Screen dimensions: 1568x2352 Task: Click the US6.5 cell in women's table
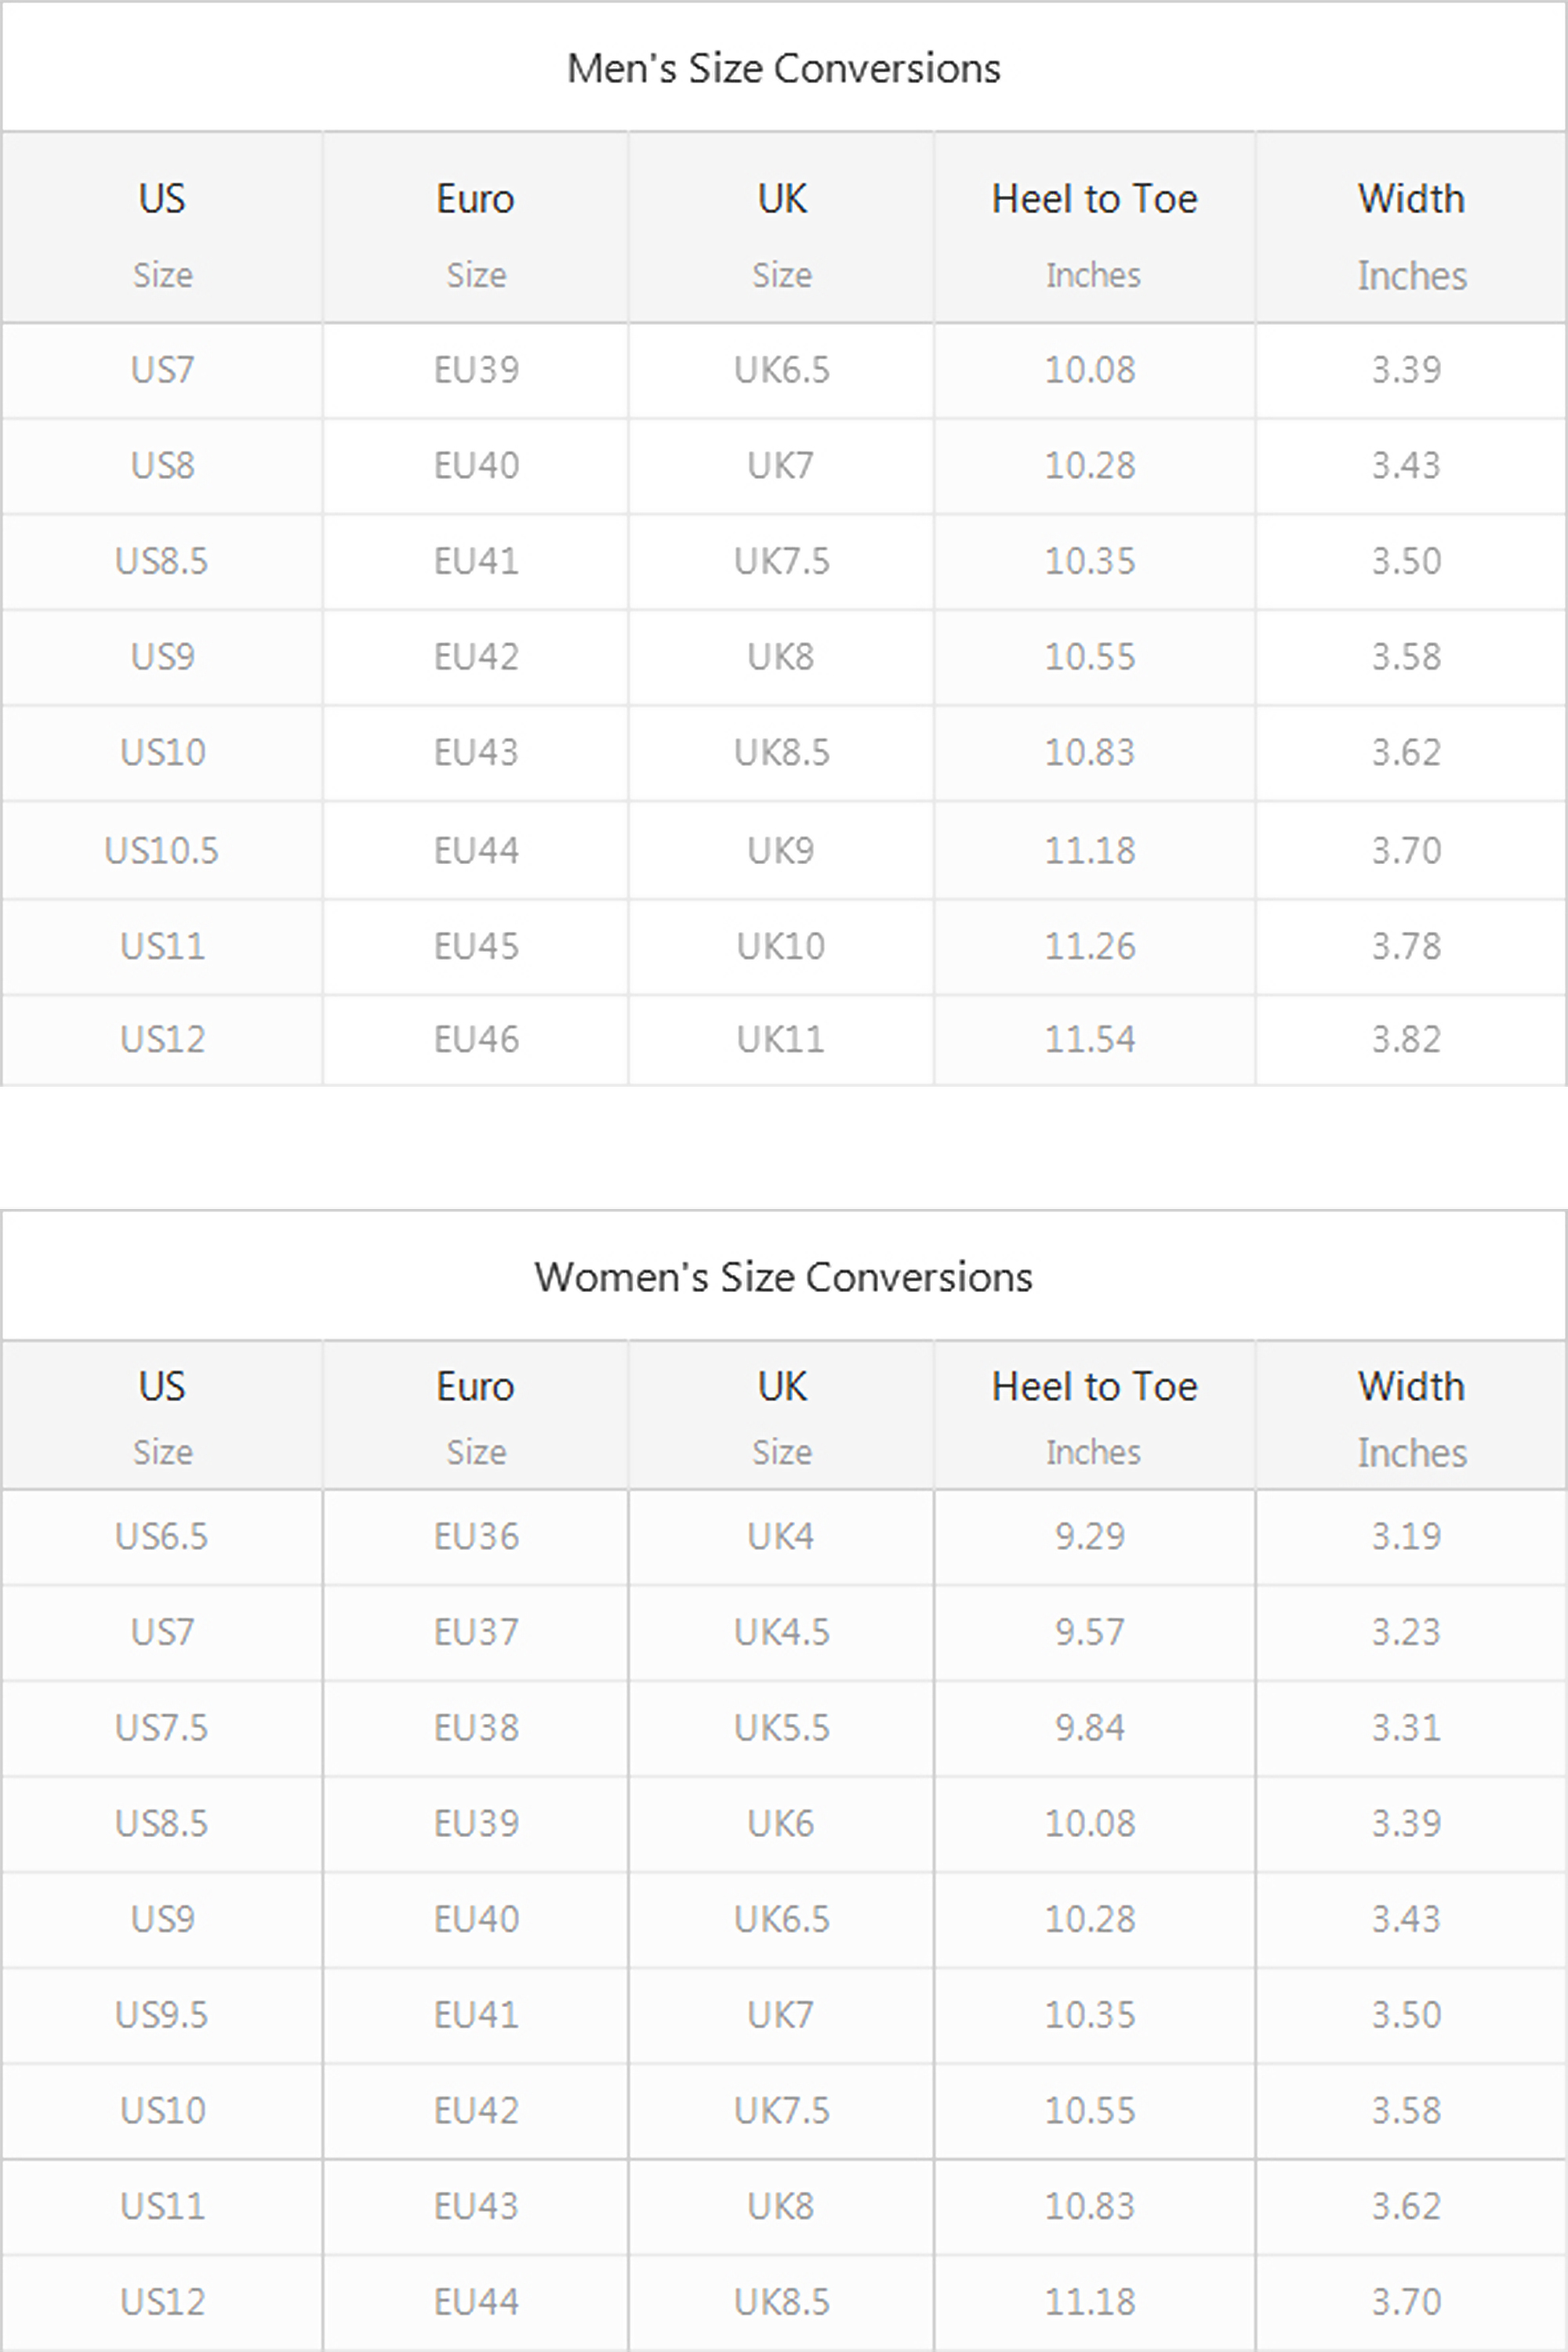click(x=162, y=1537)
